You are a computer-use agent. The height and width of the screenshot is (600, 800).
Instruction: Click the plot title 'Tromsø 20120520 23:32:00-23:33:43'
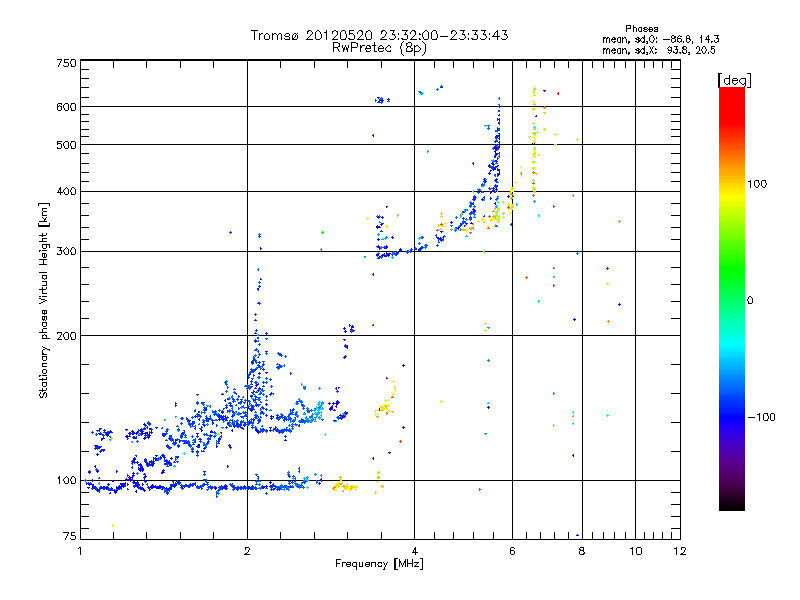pos(379,35)
